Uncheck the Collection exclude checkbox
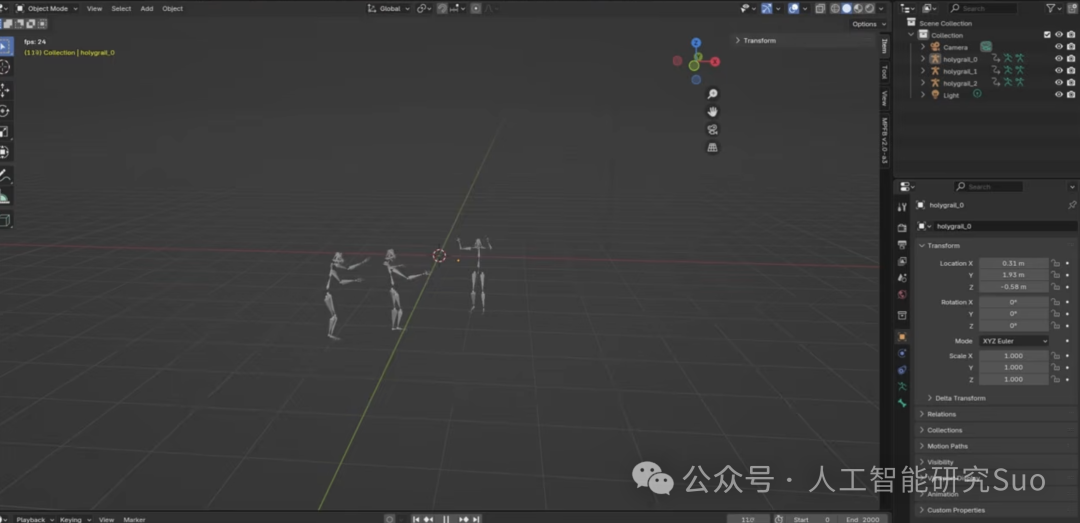Viewport: 1080px width, 523px height. pyautogui.click(x=1048, y=34)
